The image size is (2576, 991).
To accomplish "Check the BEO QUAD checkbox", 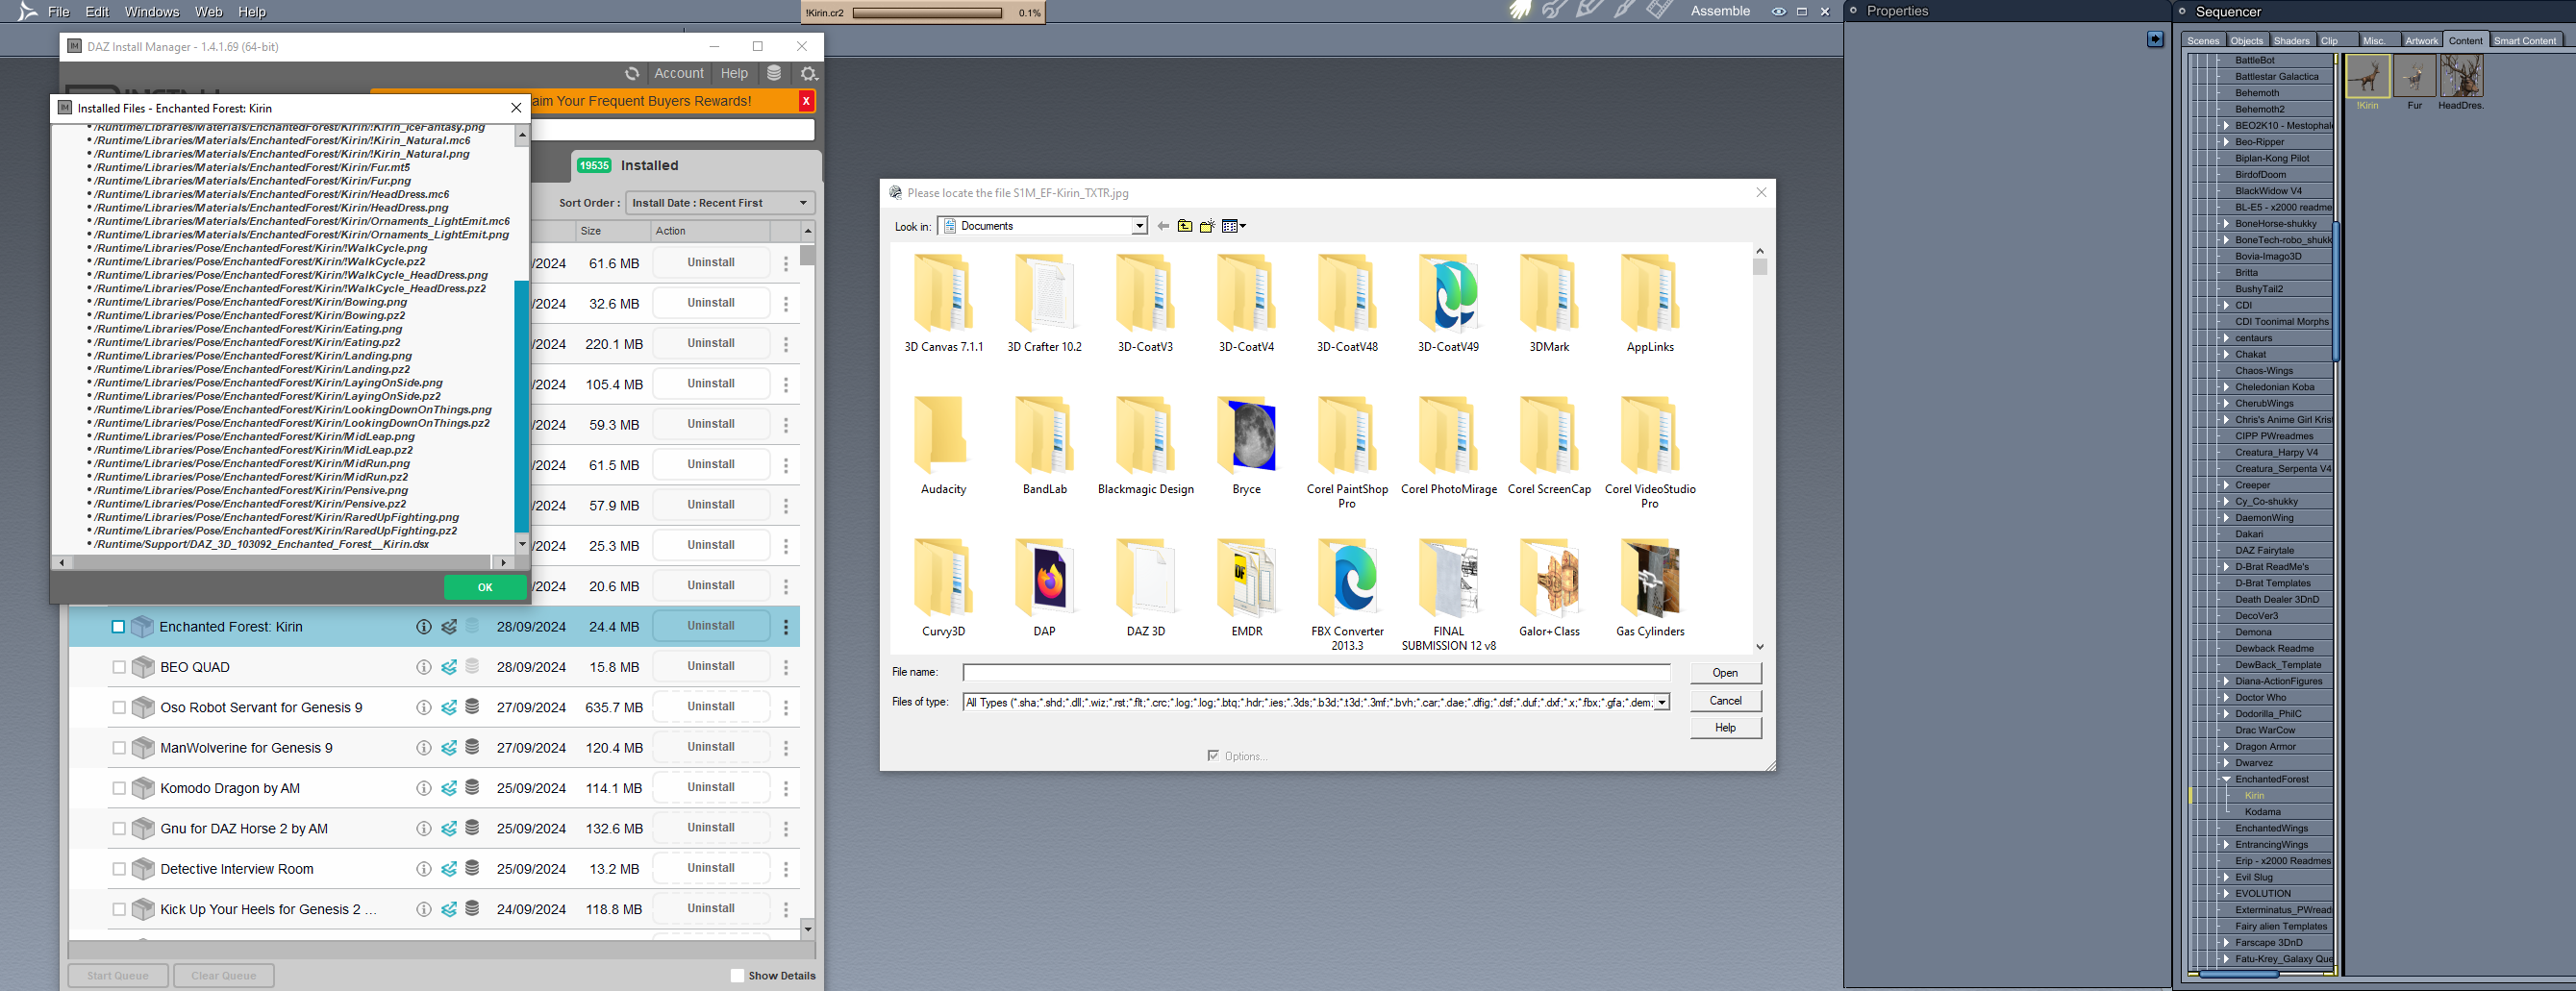I will coord(119,667).
